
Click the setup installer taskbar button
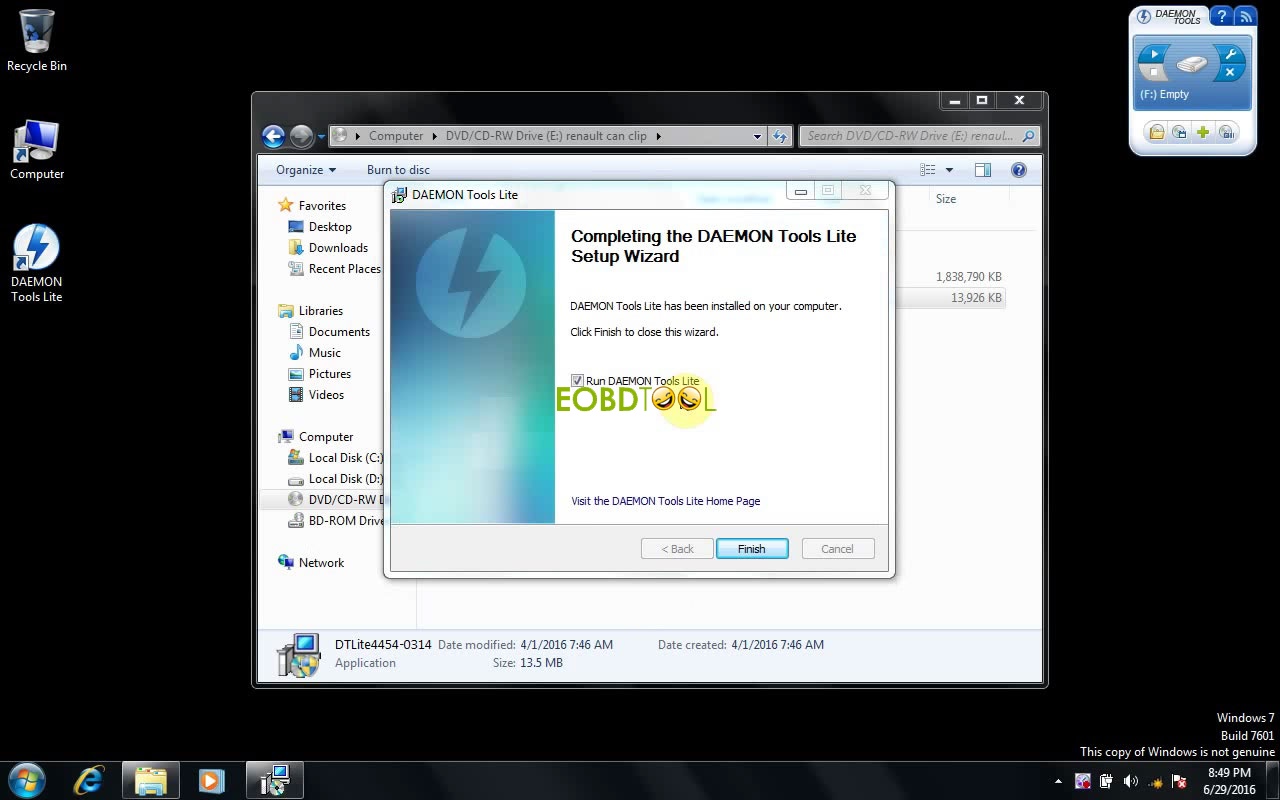(x=274, y=780)
